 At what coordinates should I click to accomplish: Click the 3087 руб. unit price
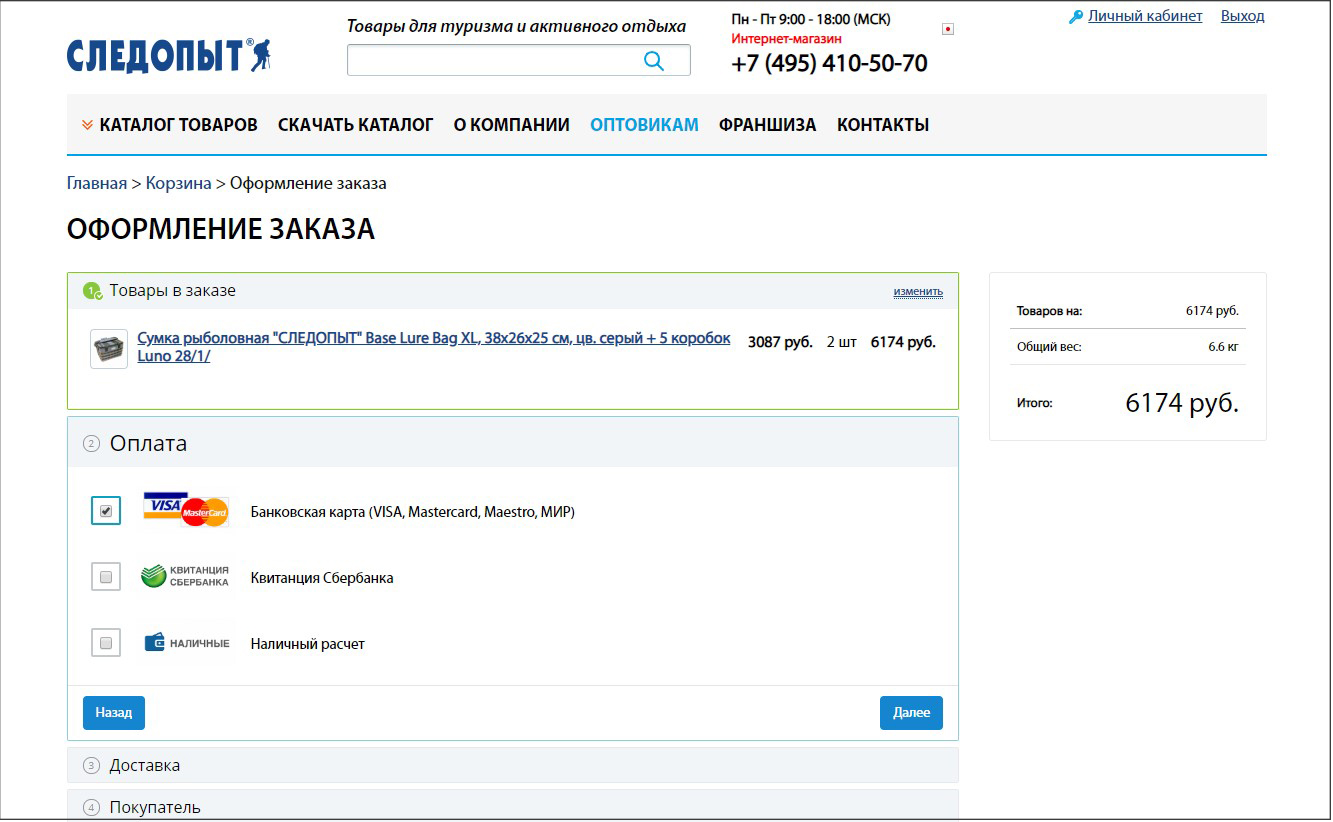pos(780,342)
